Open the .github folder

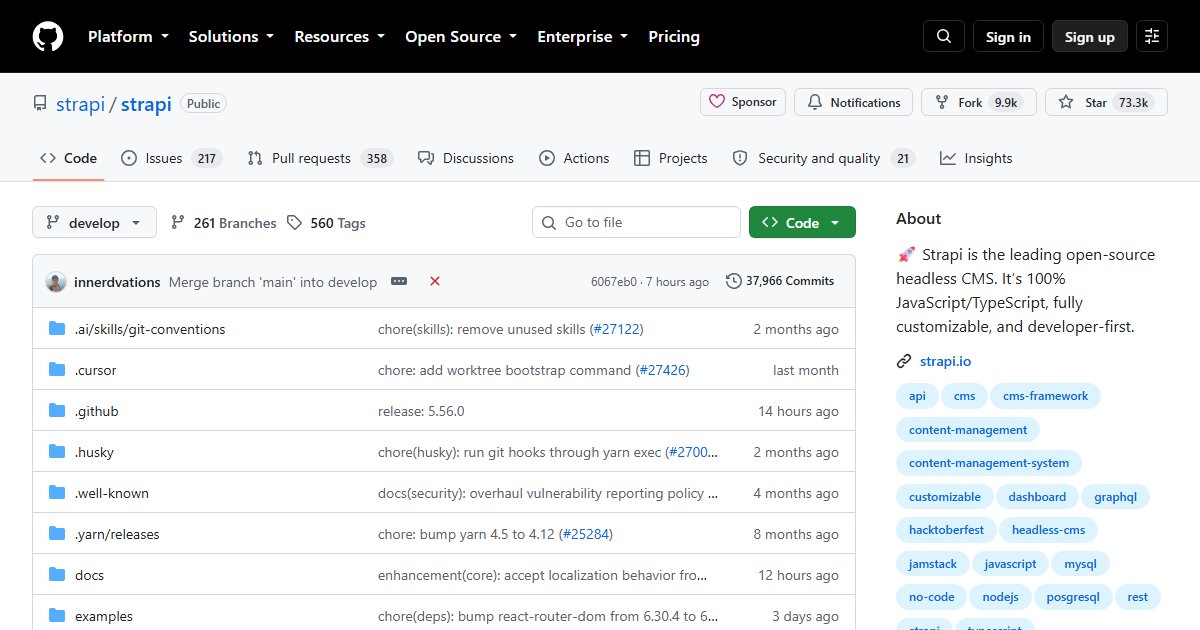click(96, 411)
